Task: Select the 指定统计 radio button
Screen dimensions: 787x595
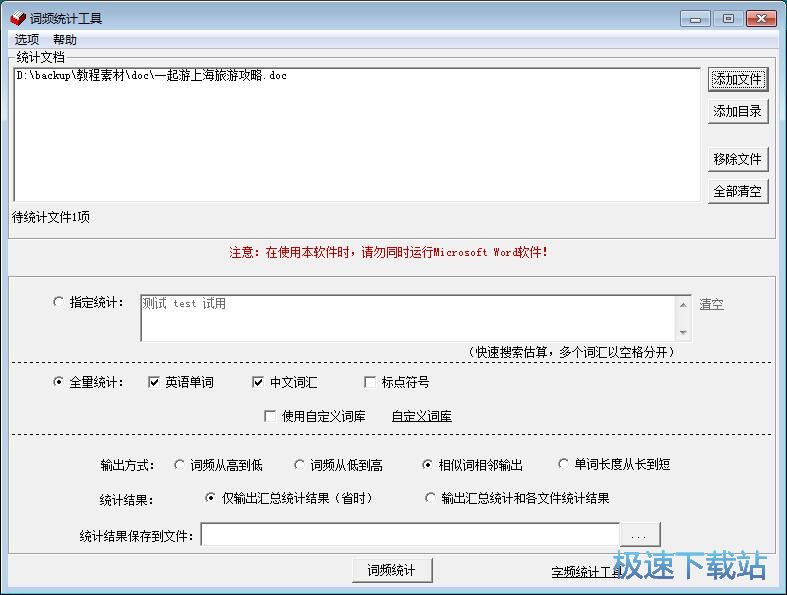Action: coord(58,302)
